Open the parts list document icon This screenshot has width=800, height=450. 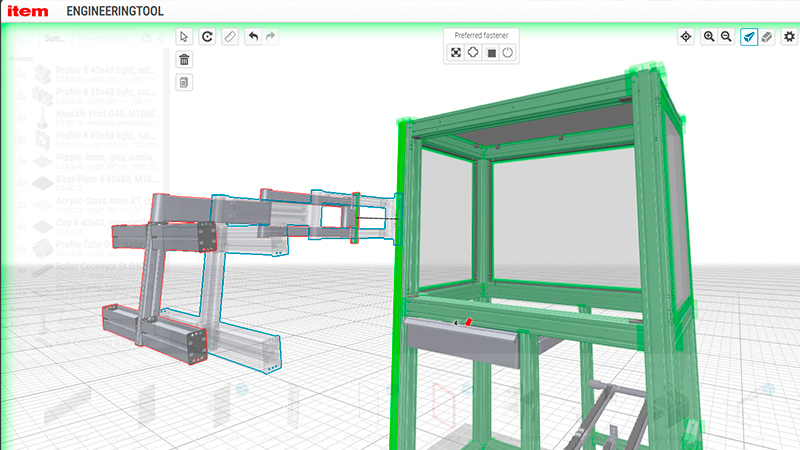click(184, 81)
